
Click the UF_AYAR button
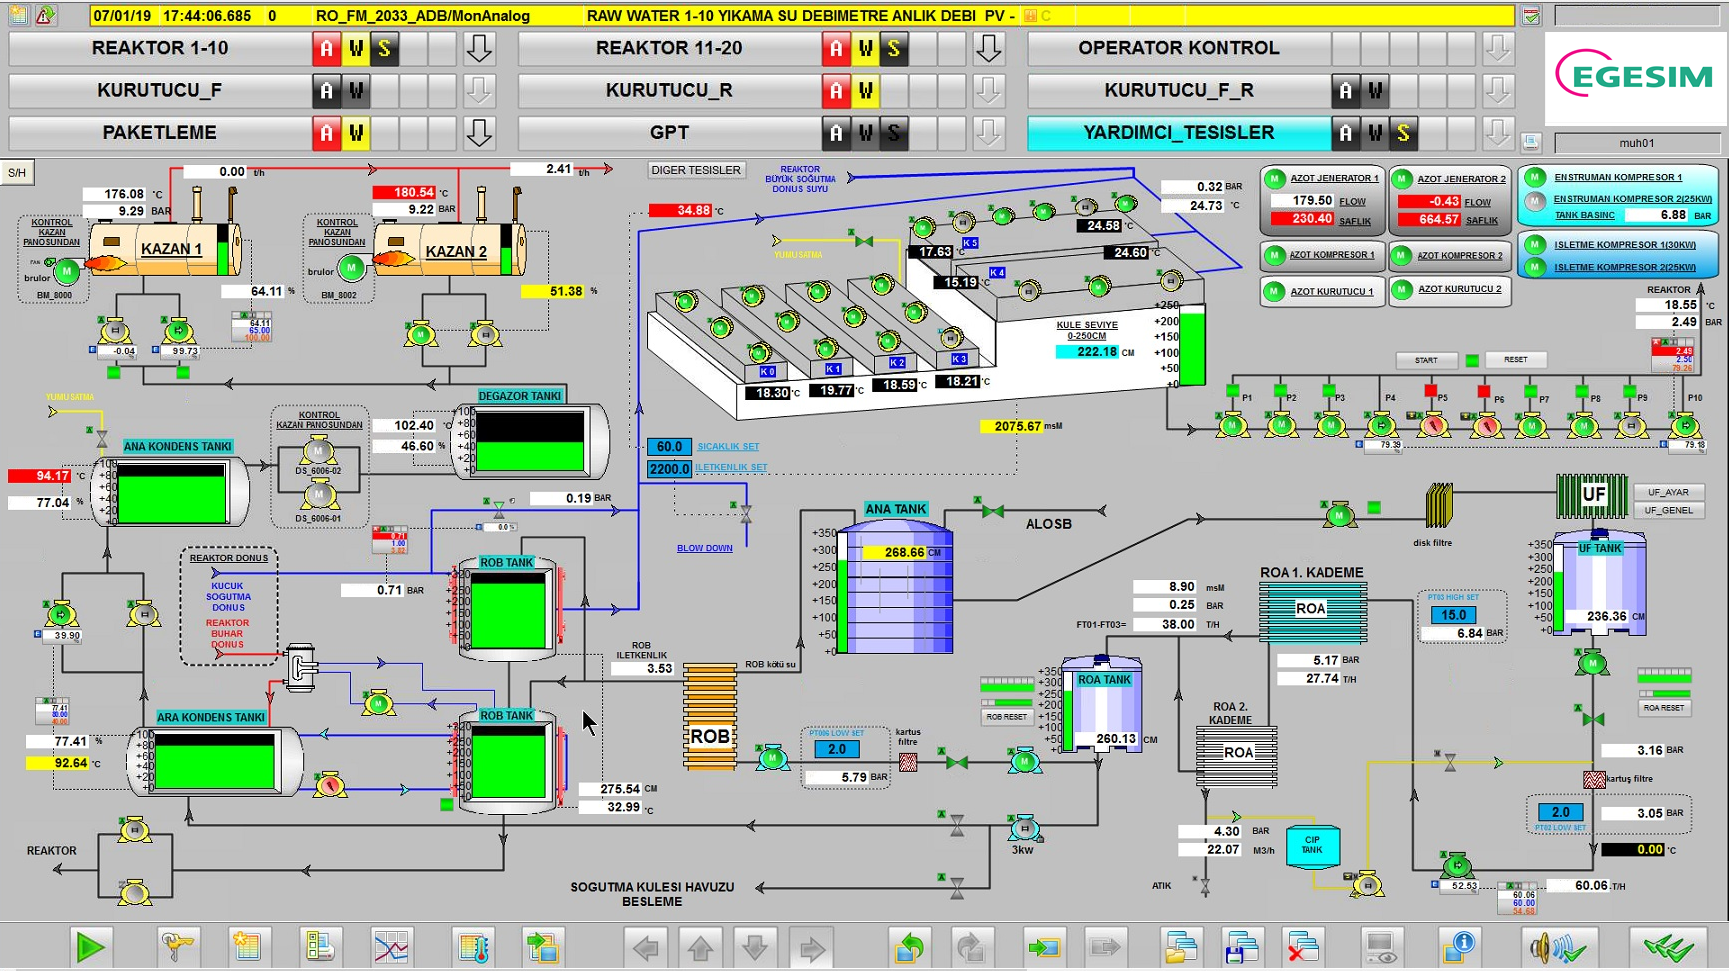1668,492
